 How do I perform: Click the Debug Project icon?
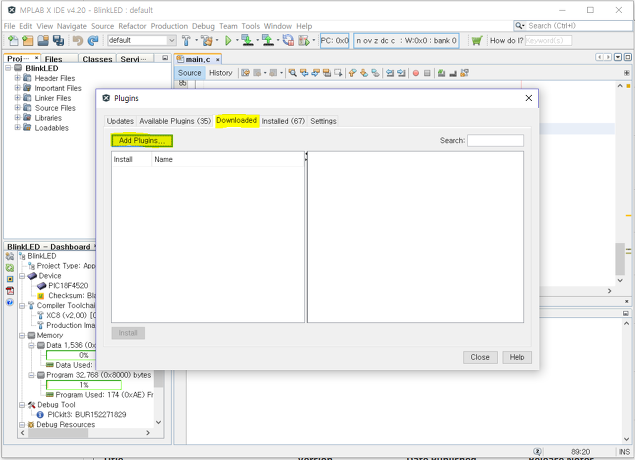point(304,40)
